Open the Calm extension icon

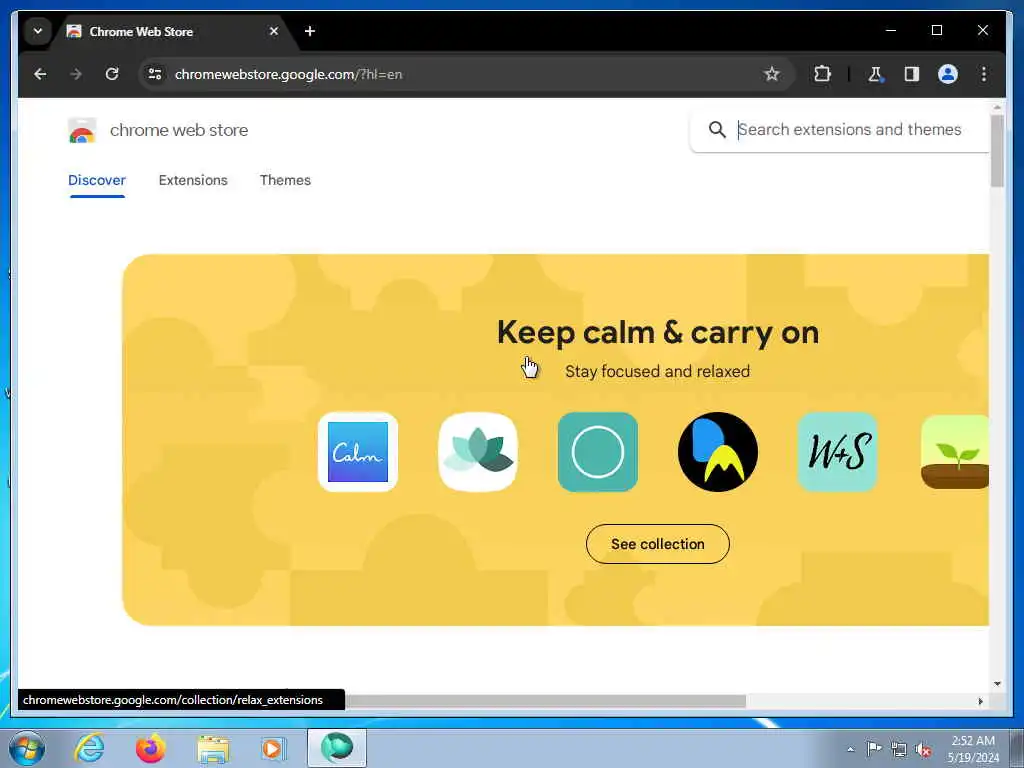click(358, 452)
